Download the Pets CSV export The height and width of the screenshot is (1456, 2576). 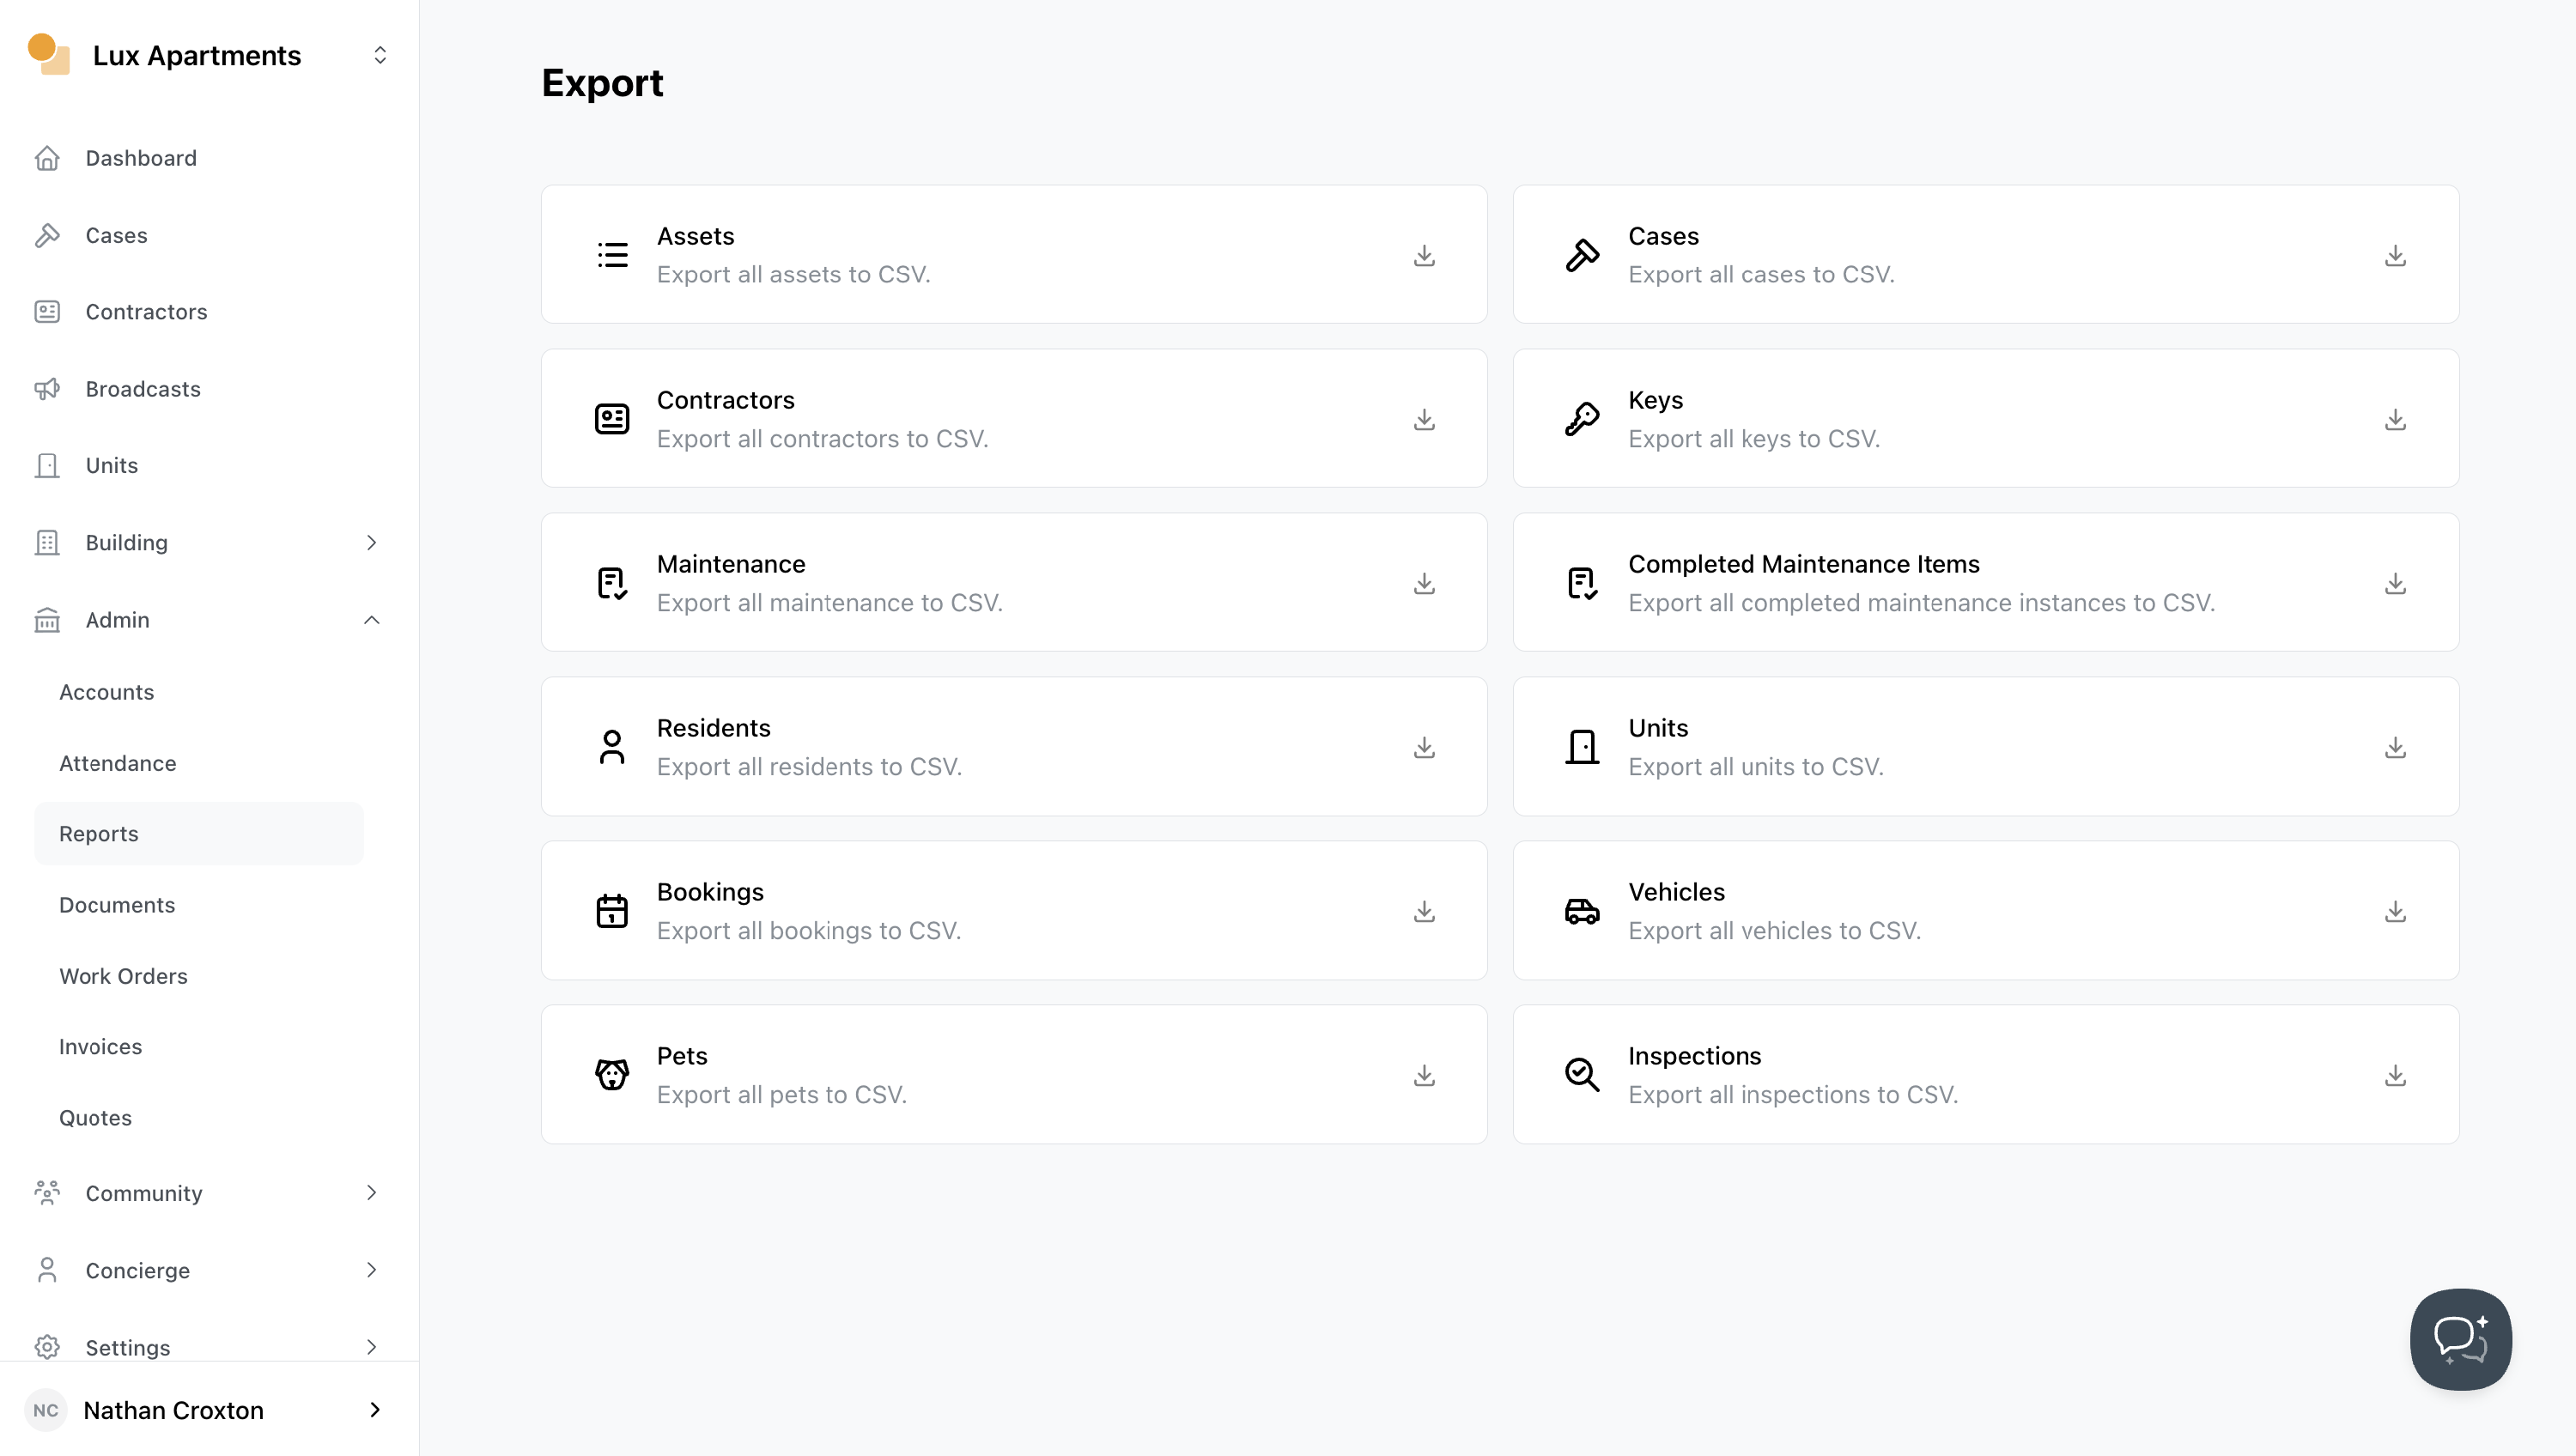(1424, 1076)
